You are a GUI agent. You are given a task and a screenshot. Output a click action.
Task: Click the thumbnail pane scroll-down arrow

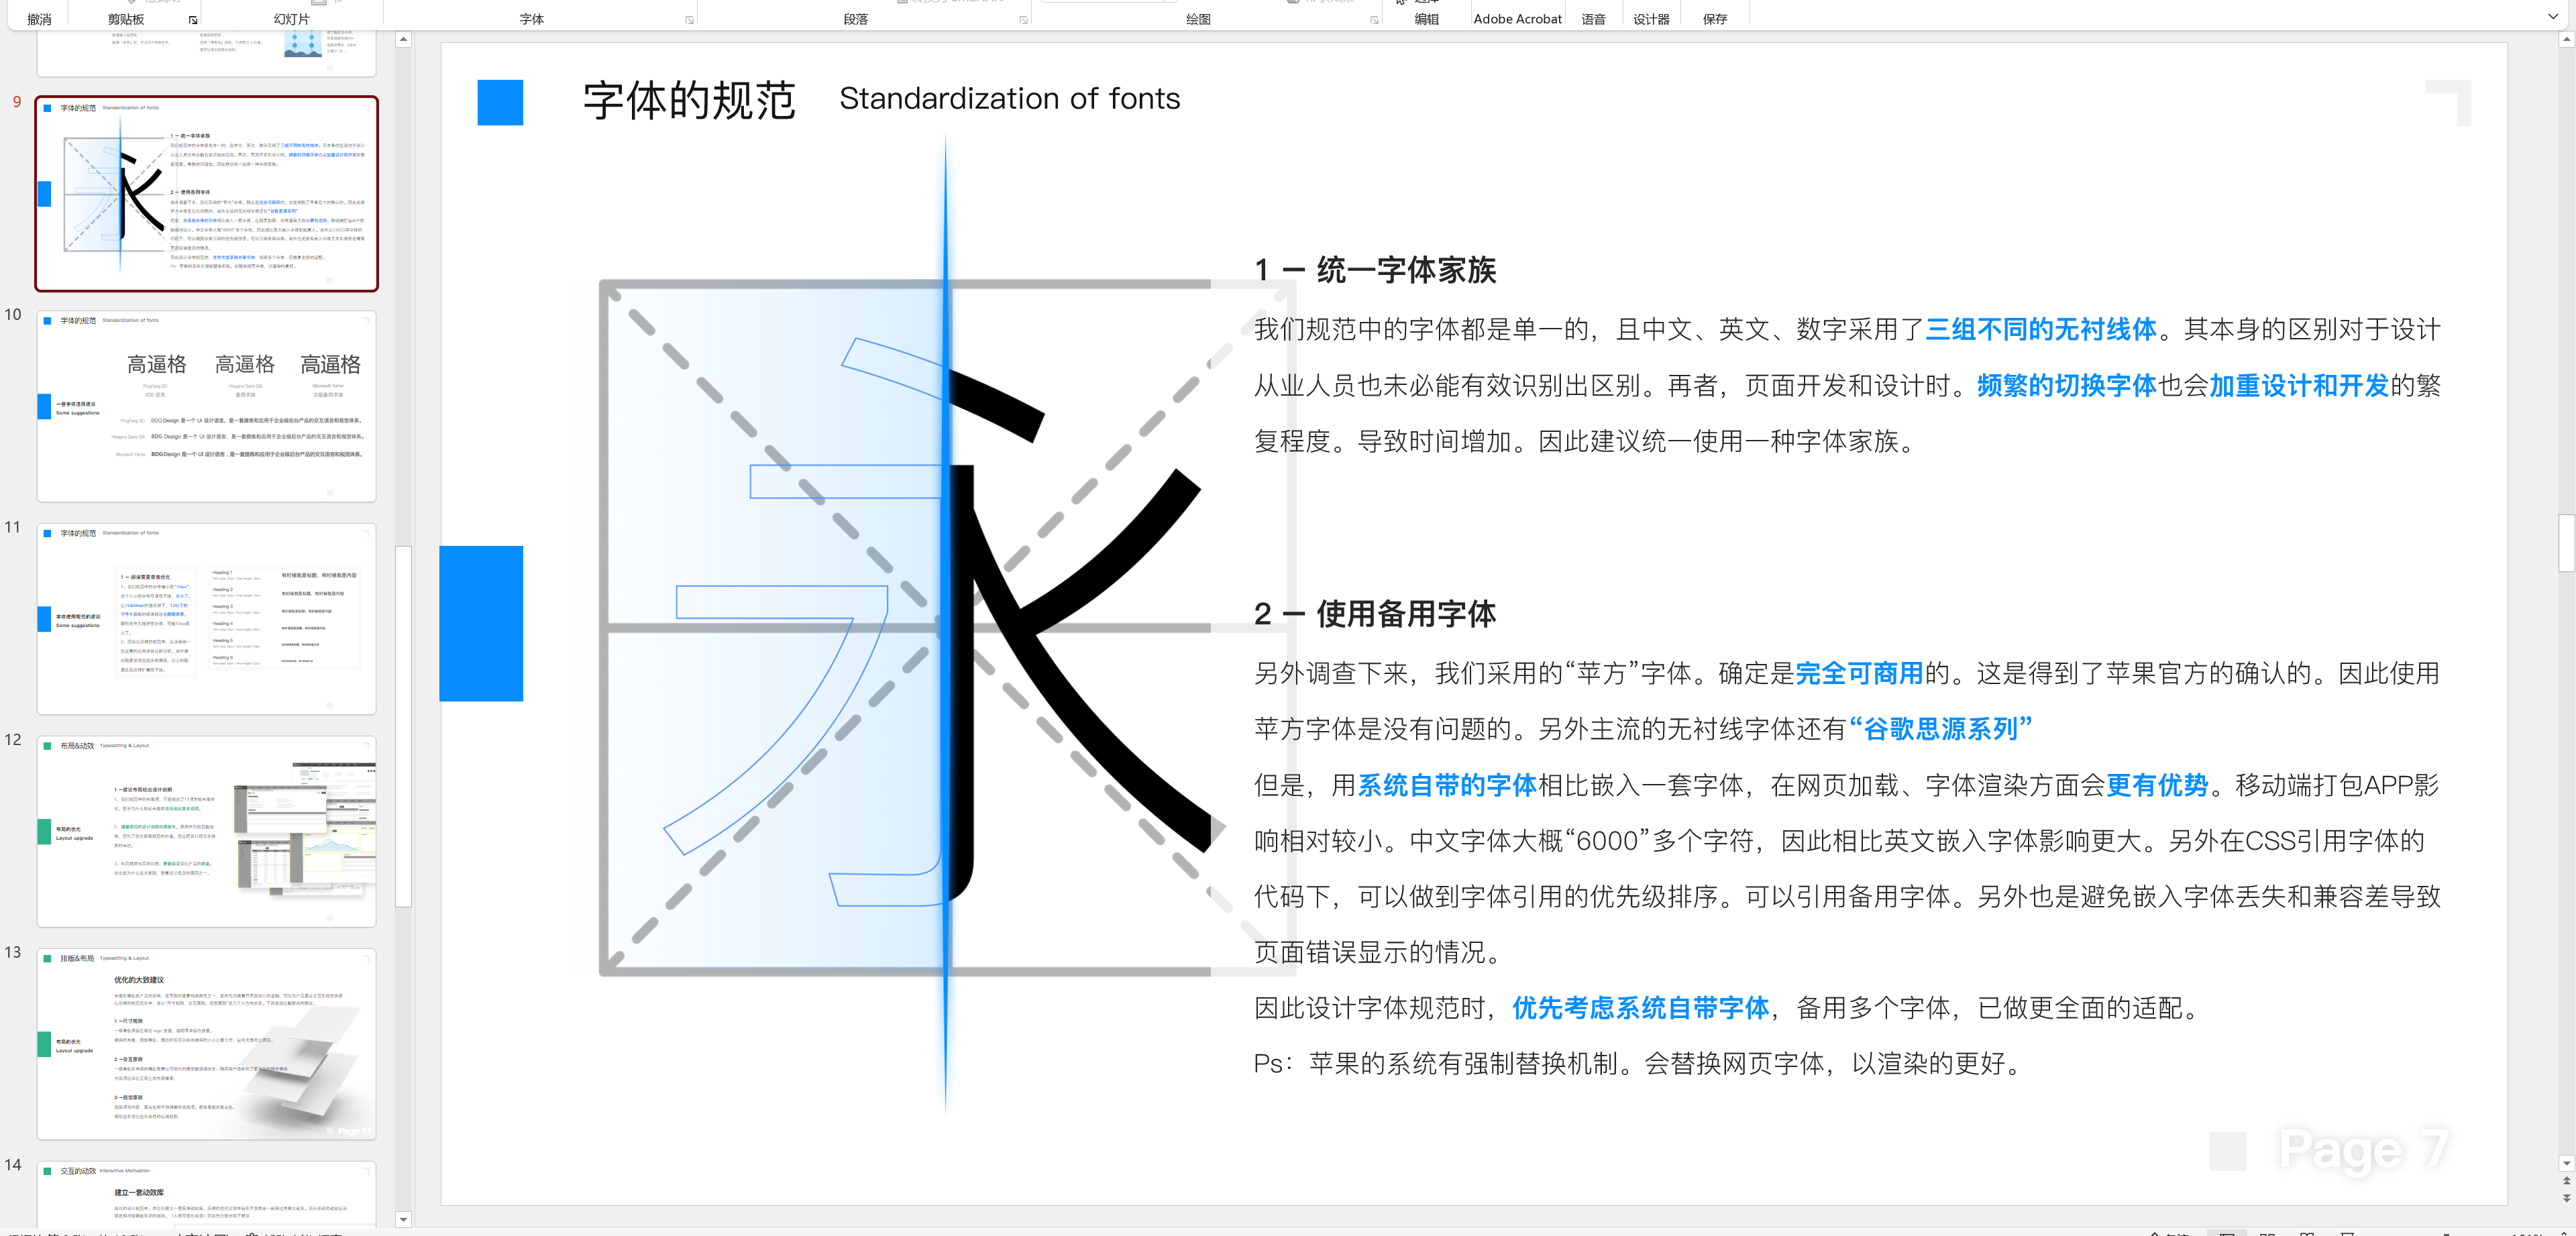403,1219
